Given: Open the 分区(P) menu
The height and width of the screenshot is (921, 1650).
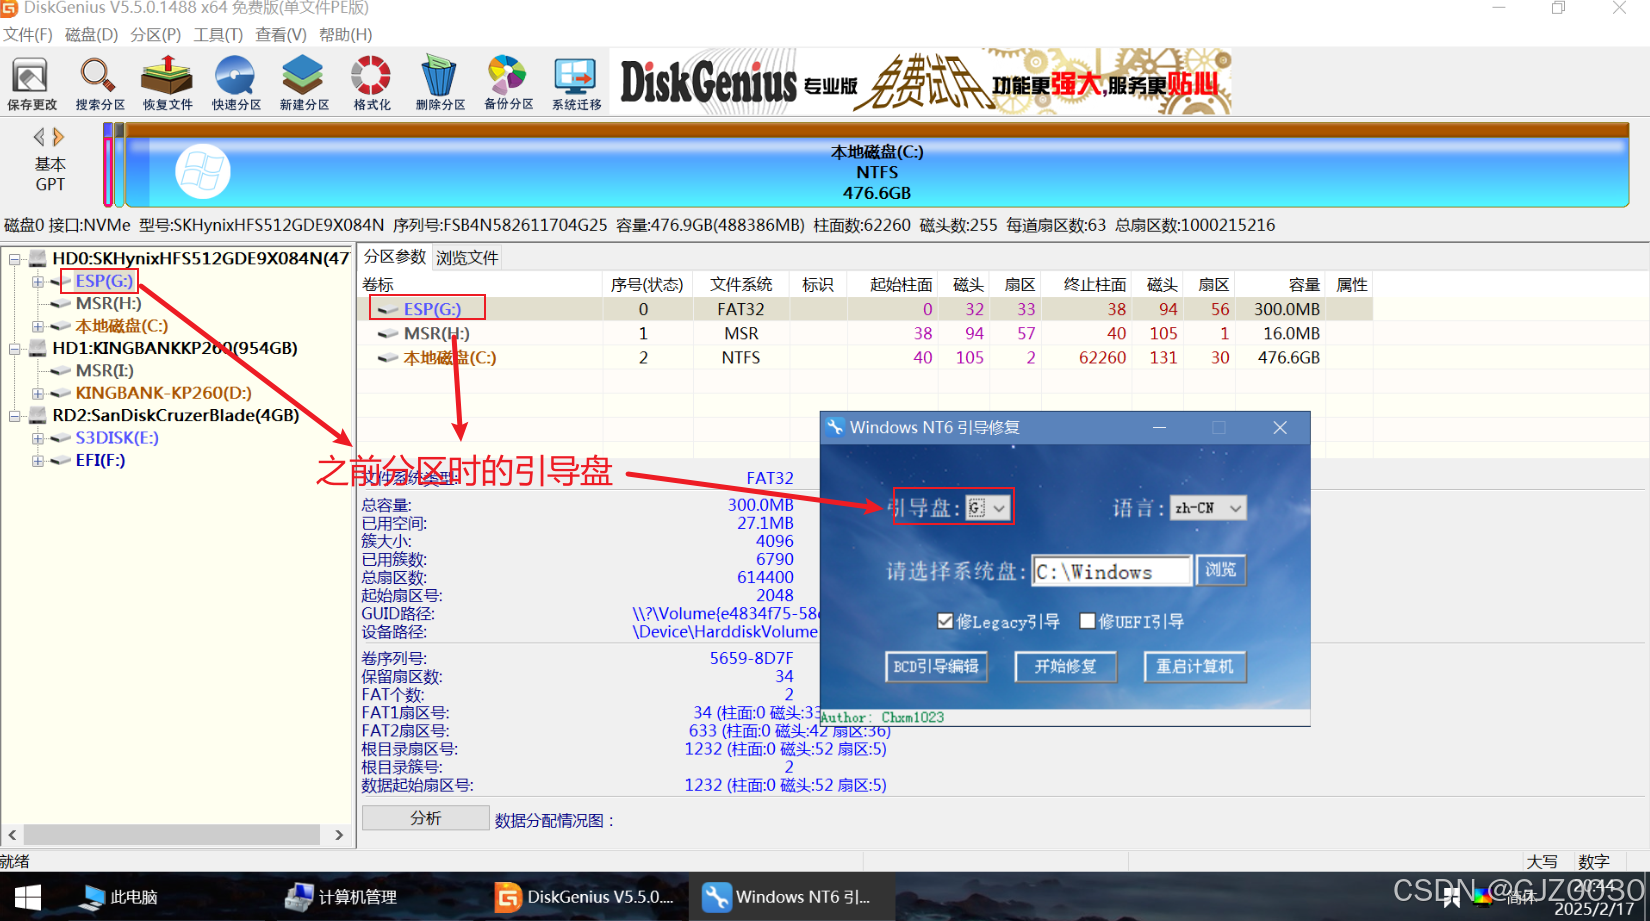Looking at the screenshot, I should coord(156,35).
